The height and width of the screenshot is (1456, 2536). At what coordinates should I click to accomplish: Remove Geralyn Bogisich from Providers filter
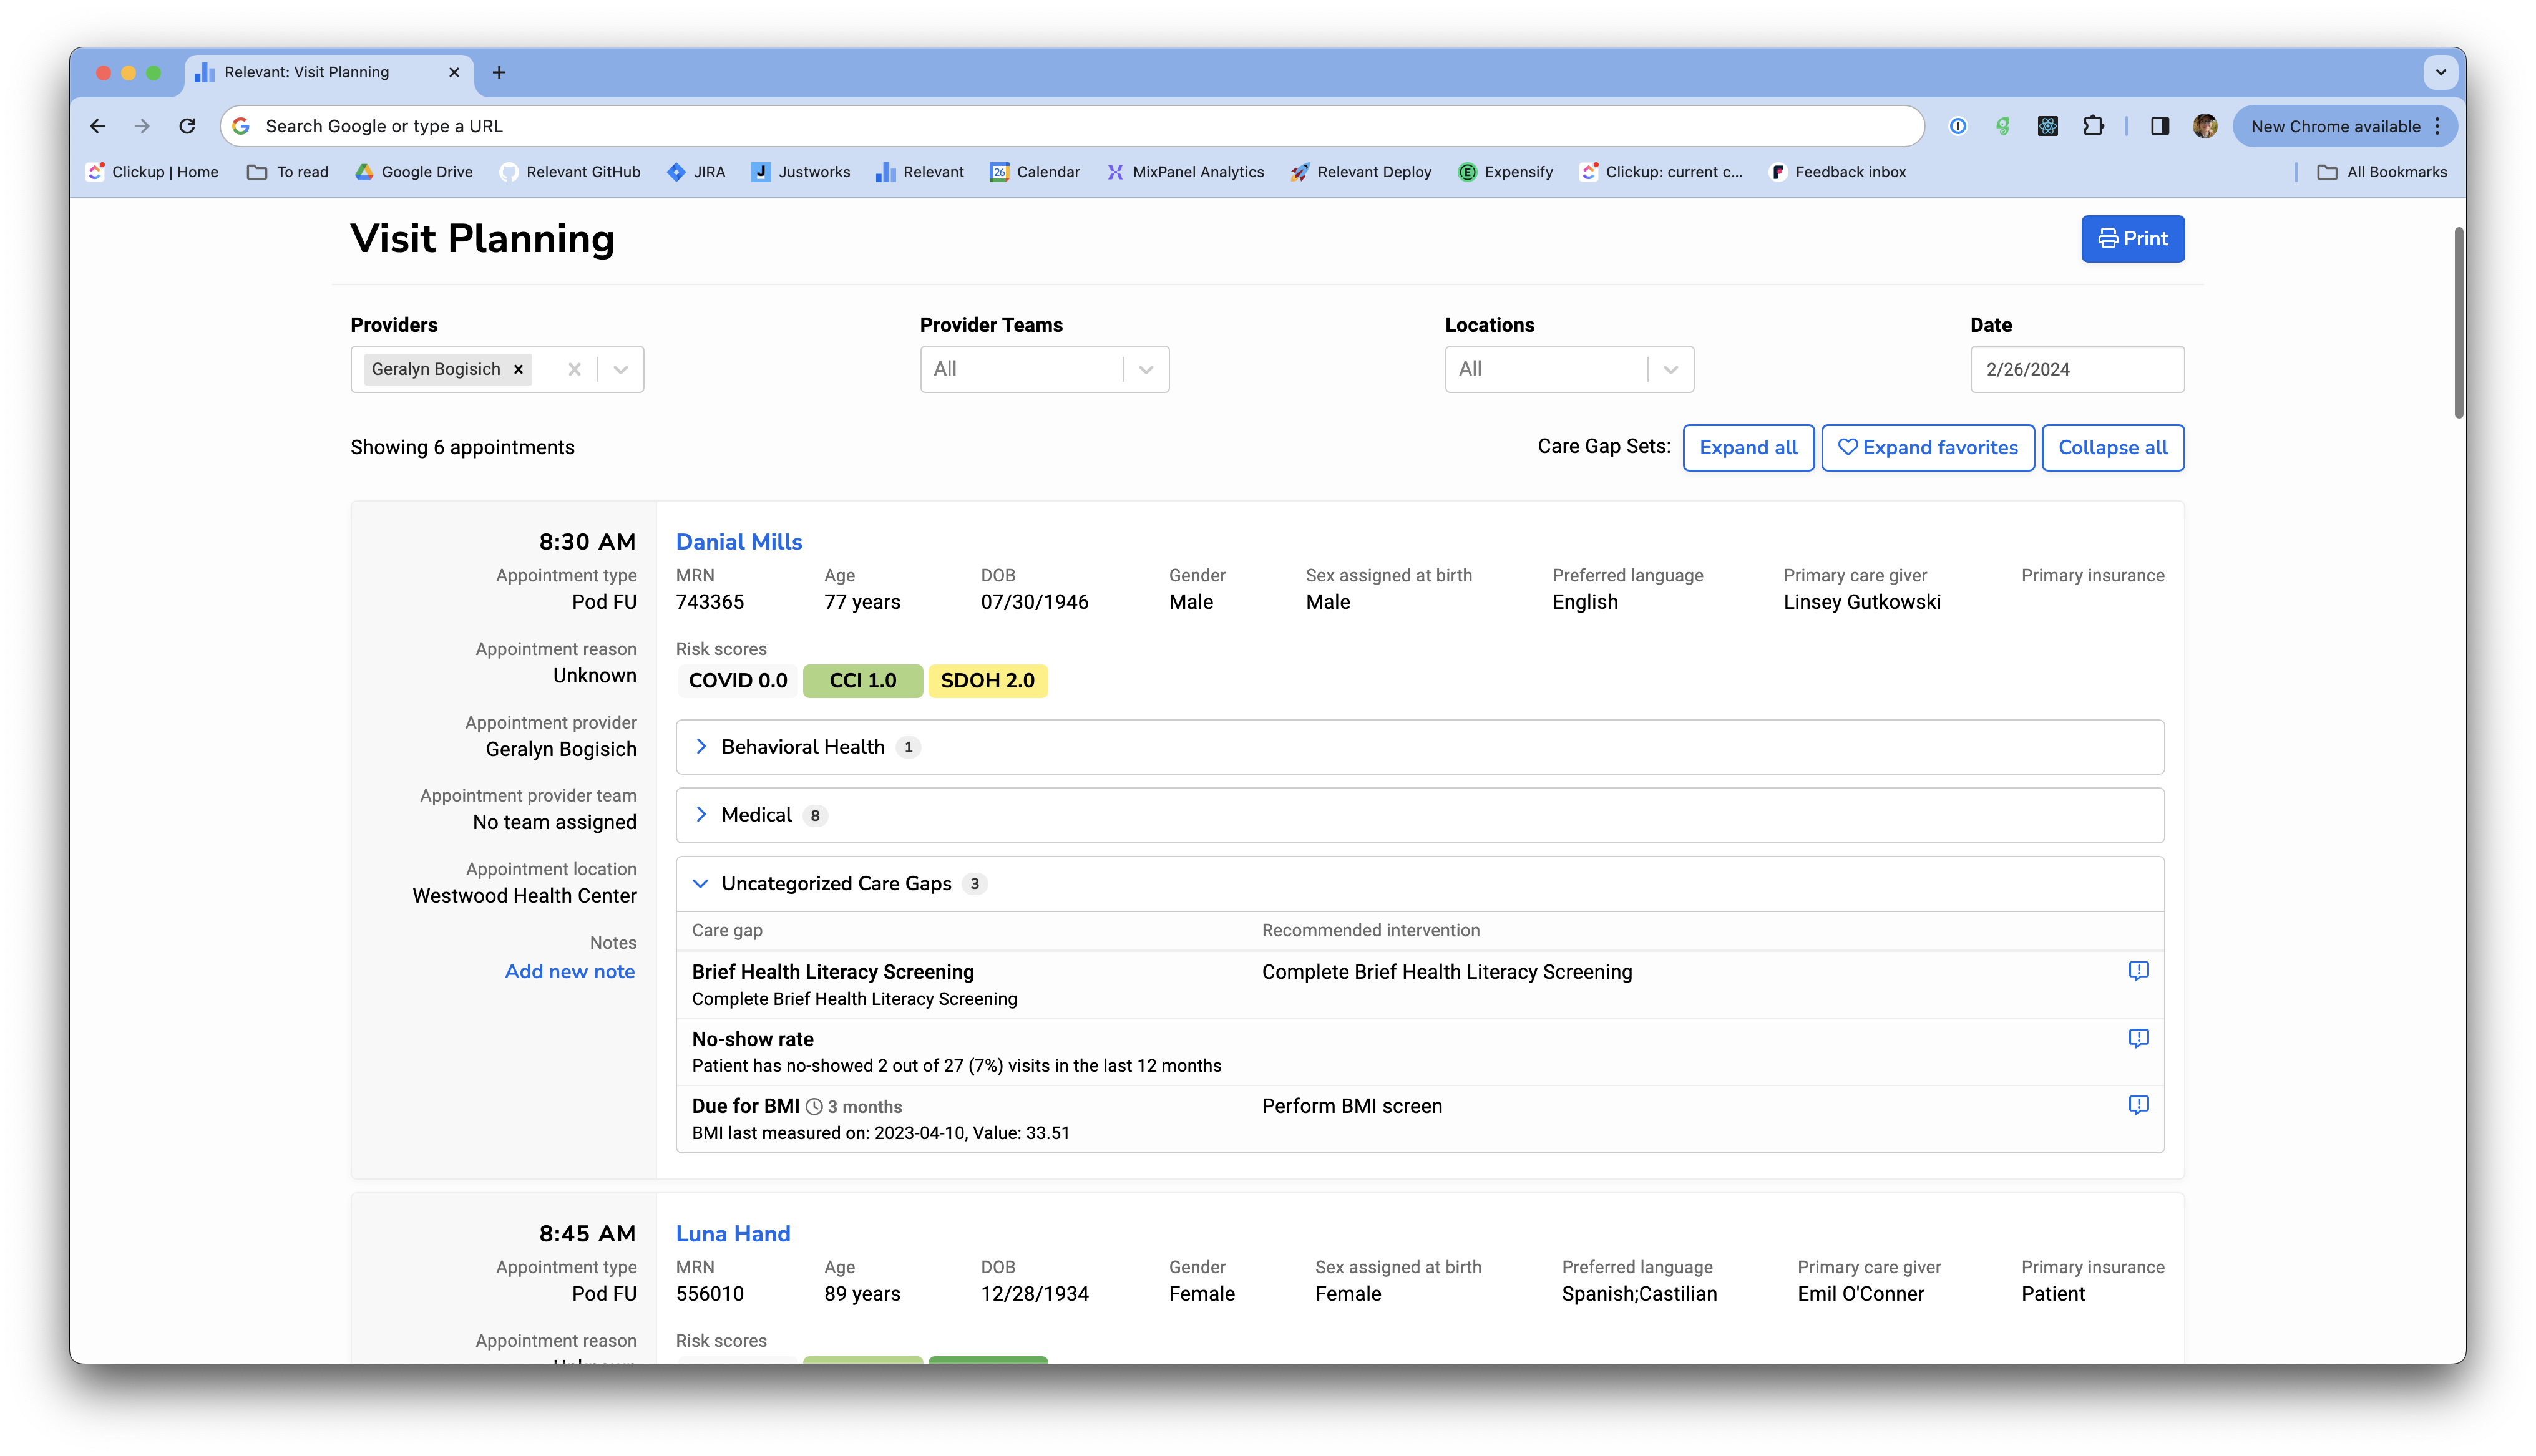point(518,369)
